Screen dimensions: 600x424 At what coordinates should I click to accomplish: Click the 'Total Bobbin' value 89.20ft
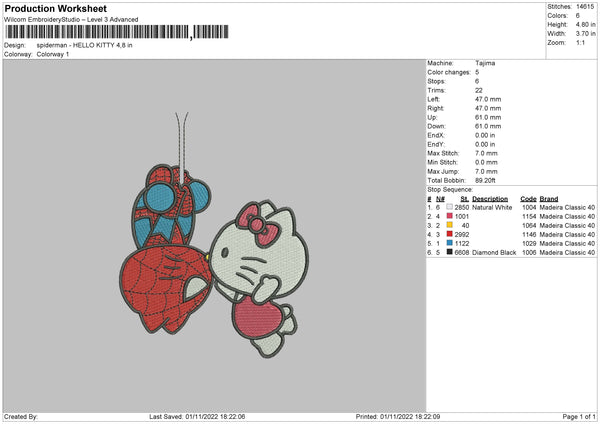(485, 181)
